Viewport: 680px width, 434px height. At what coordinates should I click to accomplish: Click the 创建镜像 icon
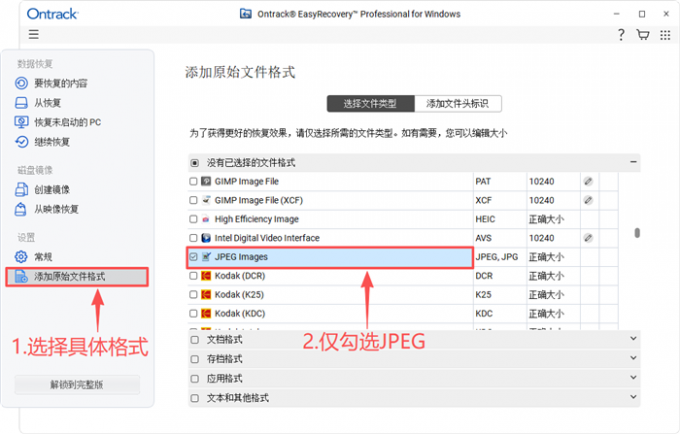(x=21, y=189)
